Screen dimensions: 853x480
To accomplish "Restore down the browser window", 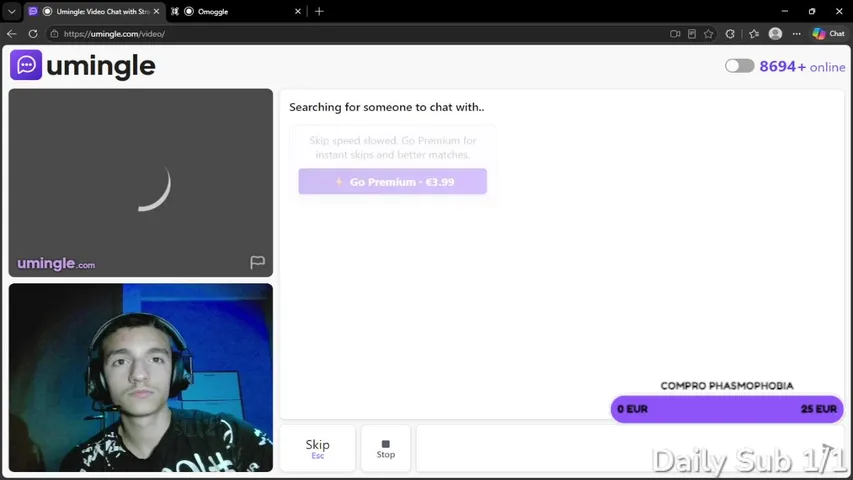I will [812, 11].
